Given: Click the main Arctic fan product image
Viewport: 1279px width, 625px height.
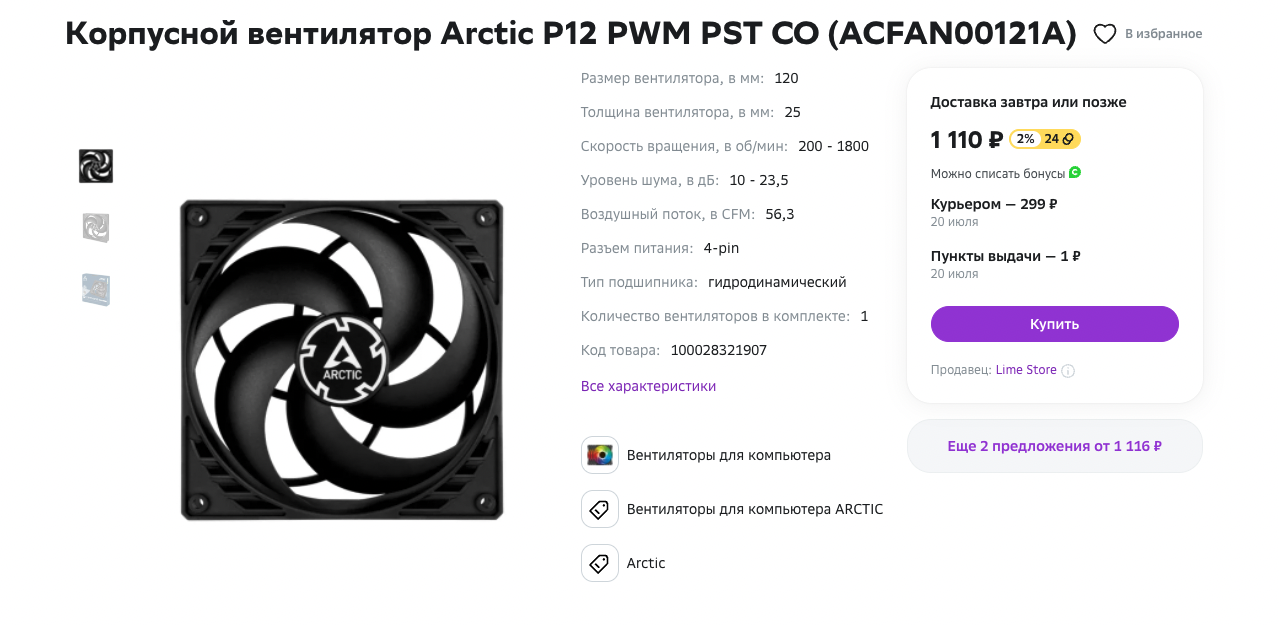Looking at the screenshot, I should (x=341, y=360).
